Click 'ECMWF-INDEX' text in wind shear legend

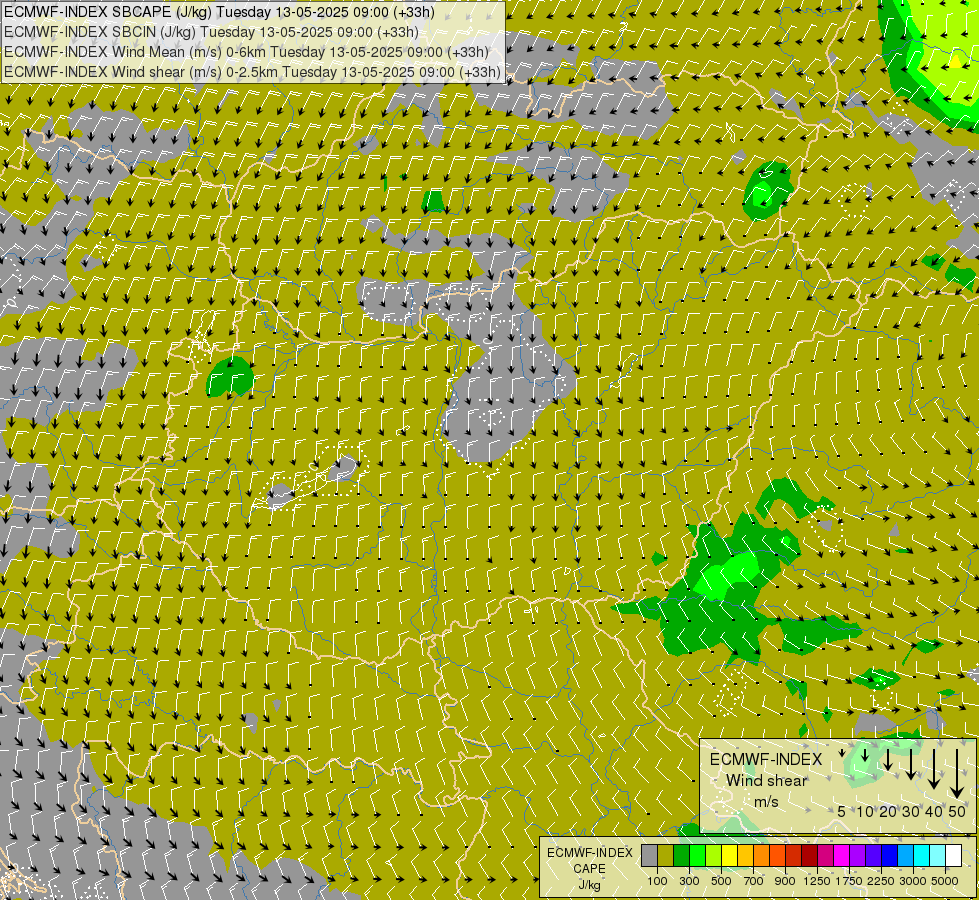766,759
